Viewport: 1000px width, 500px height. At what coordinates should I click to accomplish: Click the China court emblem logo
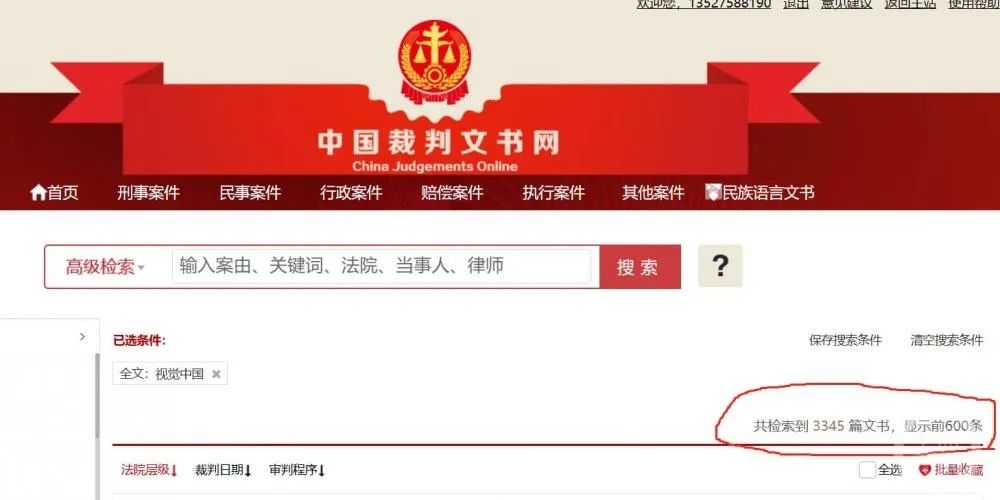tap(434, 60)
